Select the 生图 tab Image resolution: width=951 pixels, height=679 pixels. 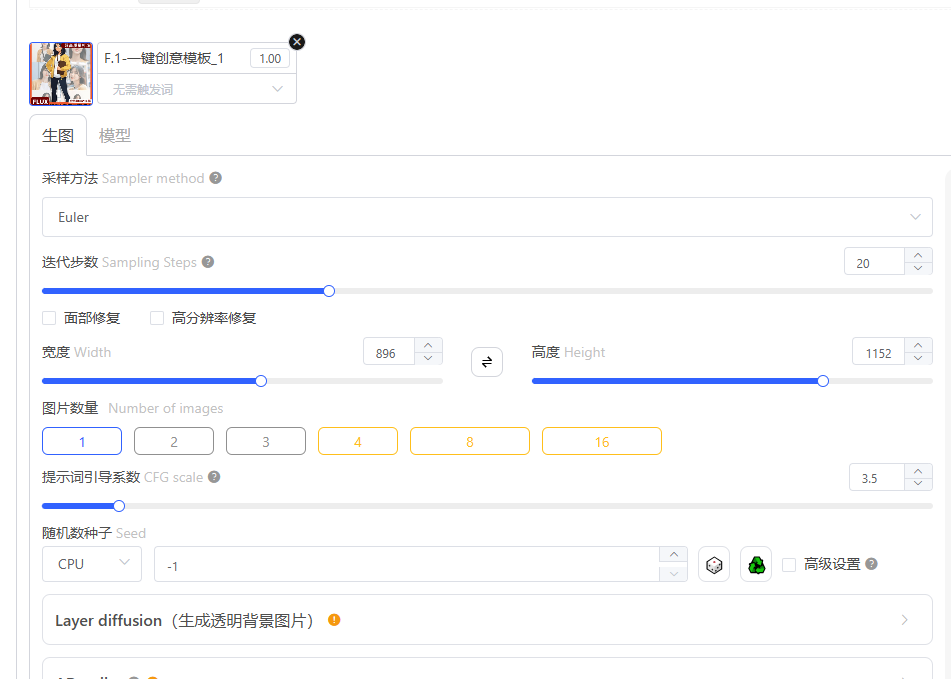point(57,134)
